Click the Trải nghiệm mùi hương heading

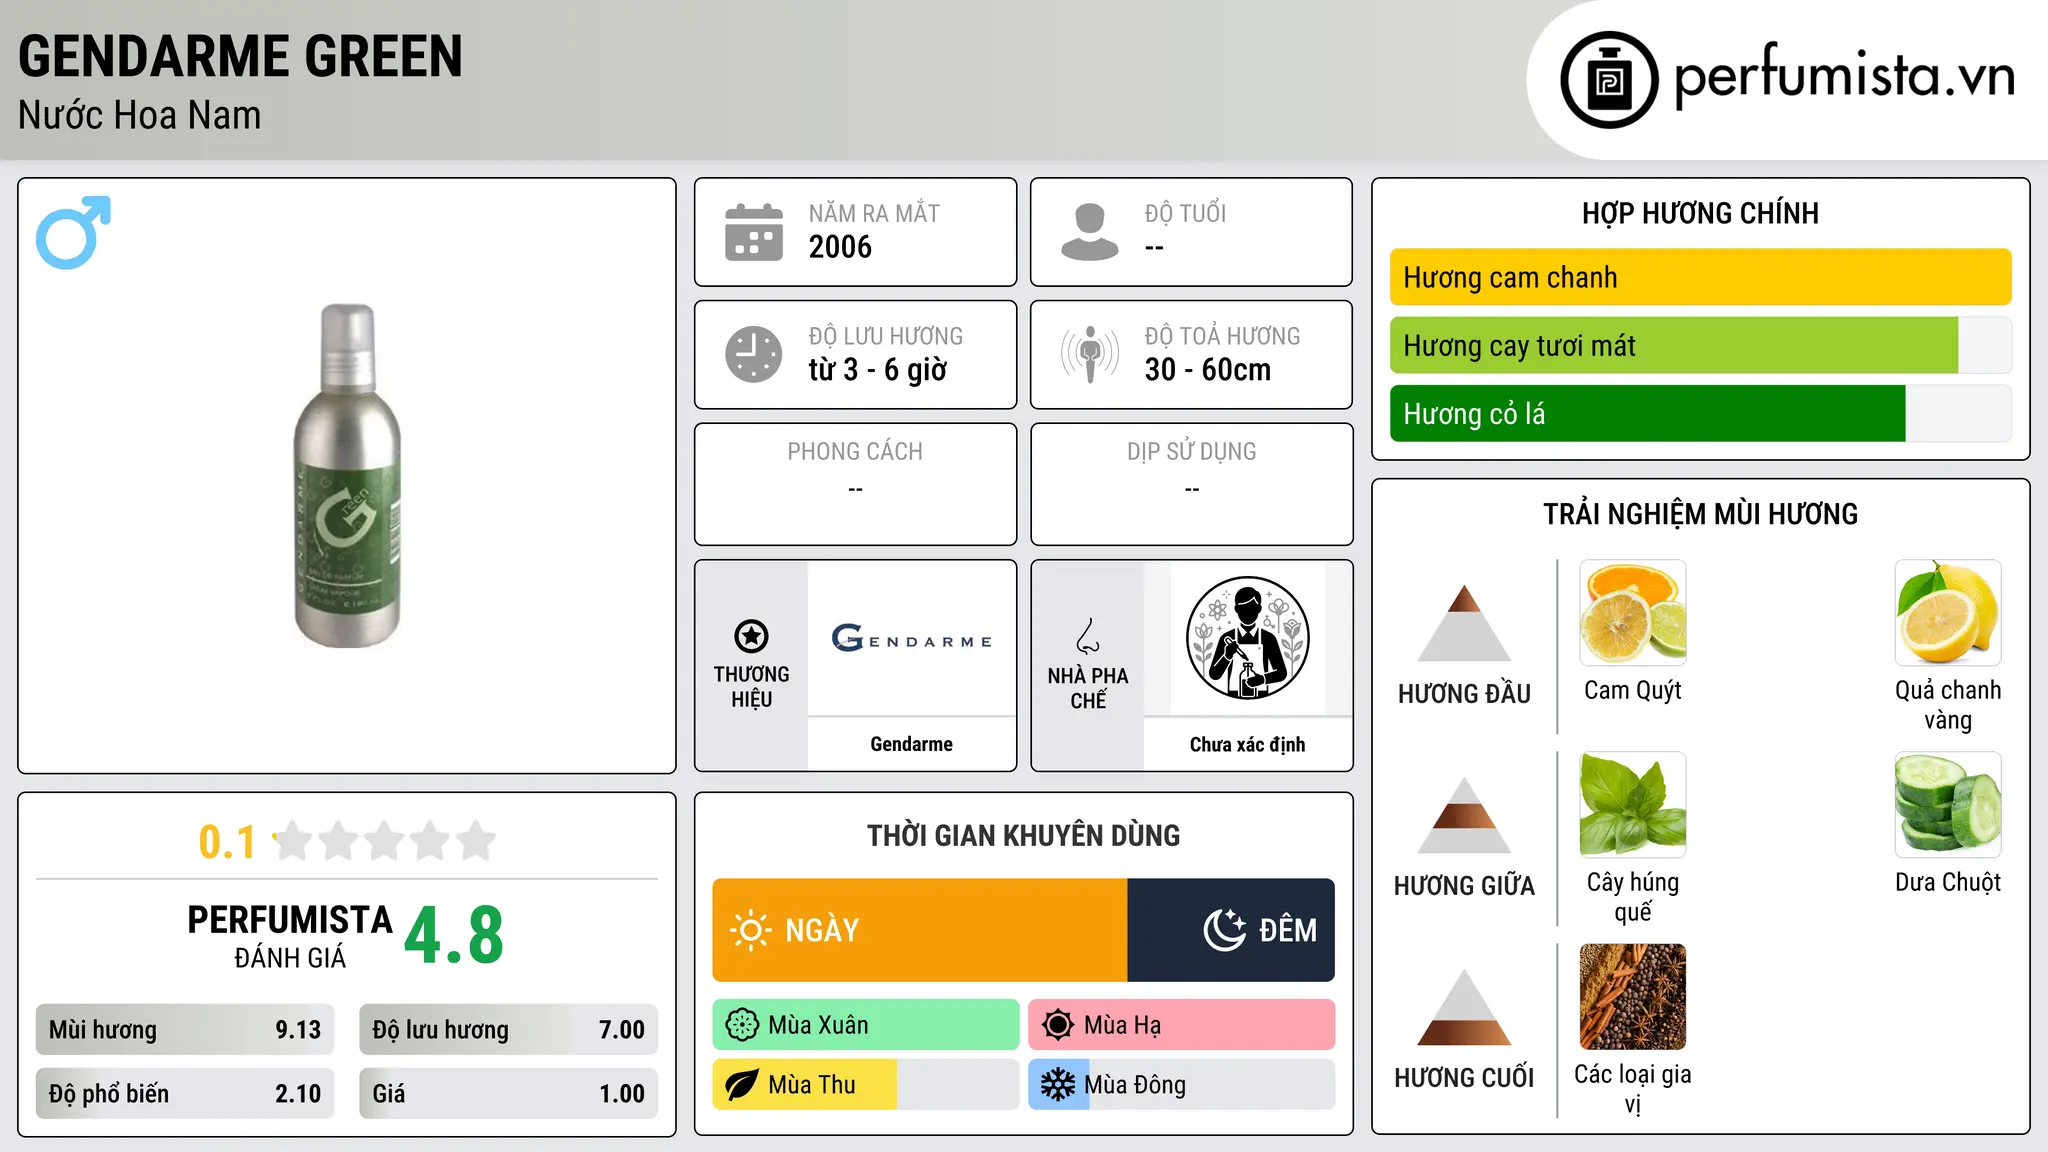(1700, 514)
